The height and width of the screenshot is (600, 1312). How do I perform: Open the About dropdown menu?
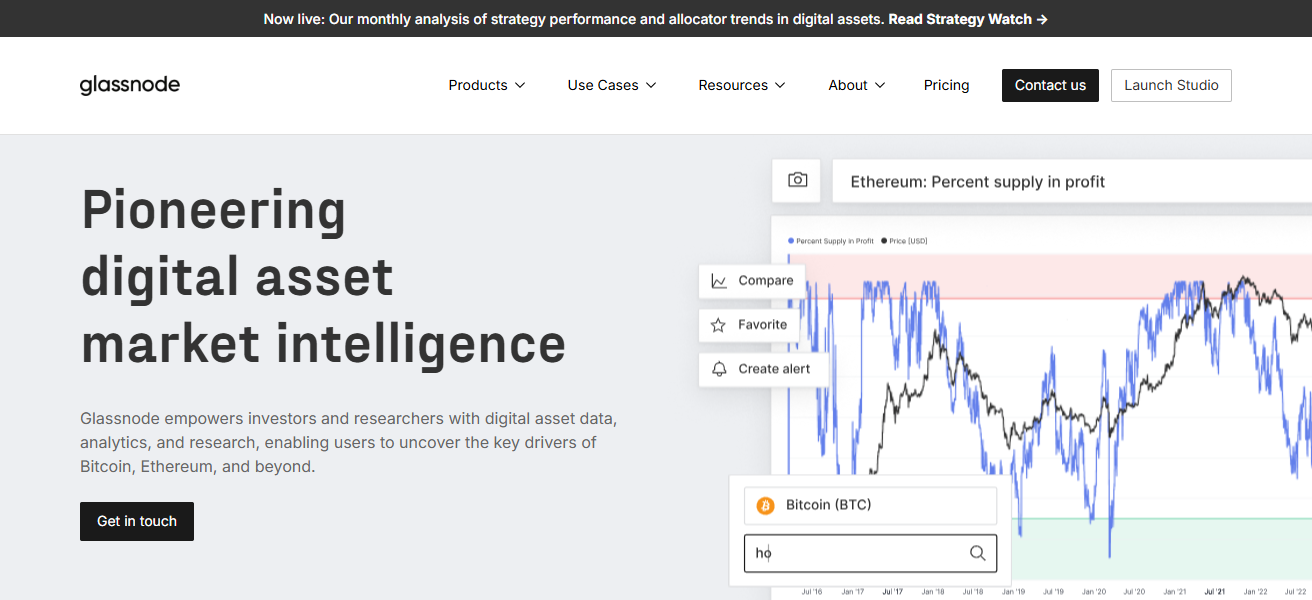tap(856, 85)
